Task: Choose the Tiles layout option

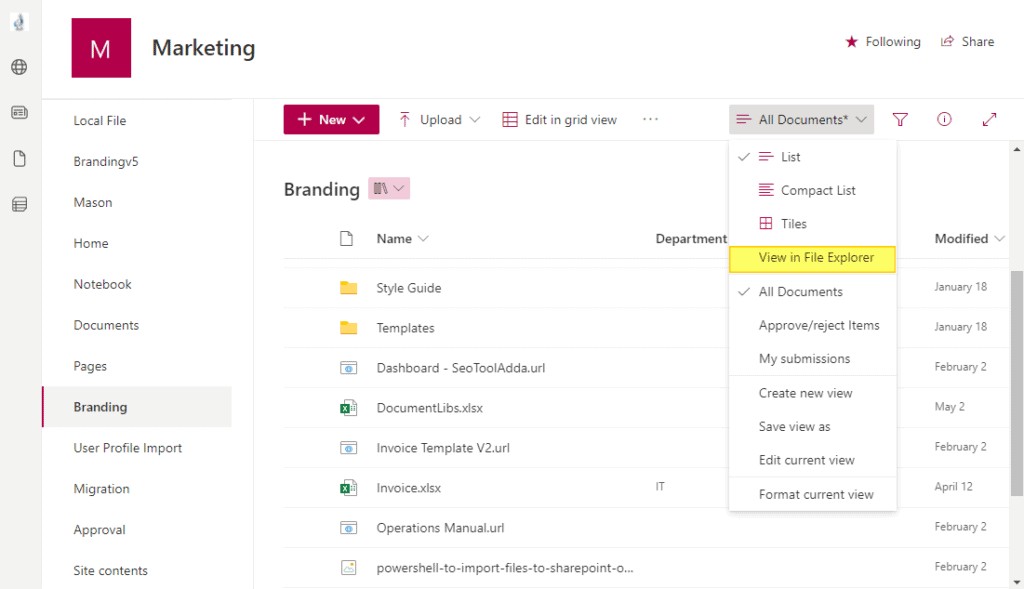Action: click(x=793, y=224)
